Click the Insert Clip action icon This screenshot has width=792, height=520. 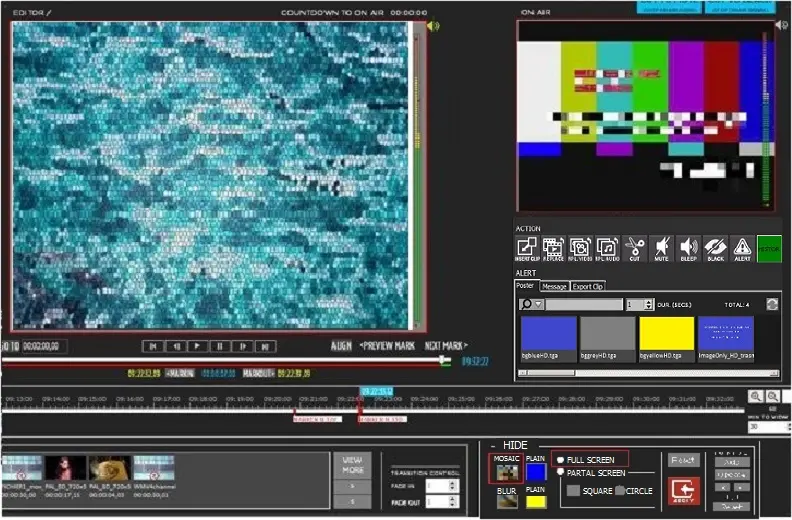point(527,248)
